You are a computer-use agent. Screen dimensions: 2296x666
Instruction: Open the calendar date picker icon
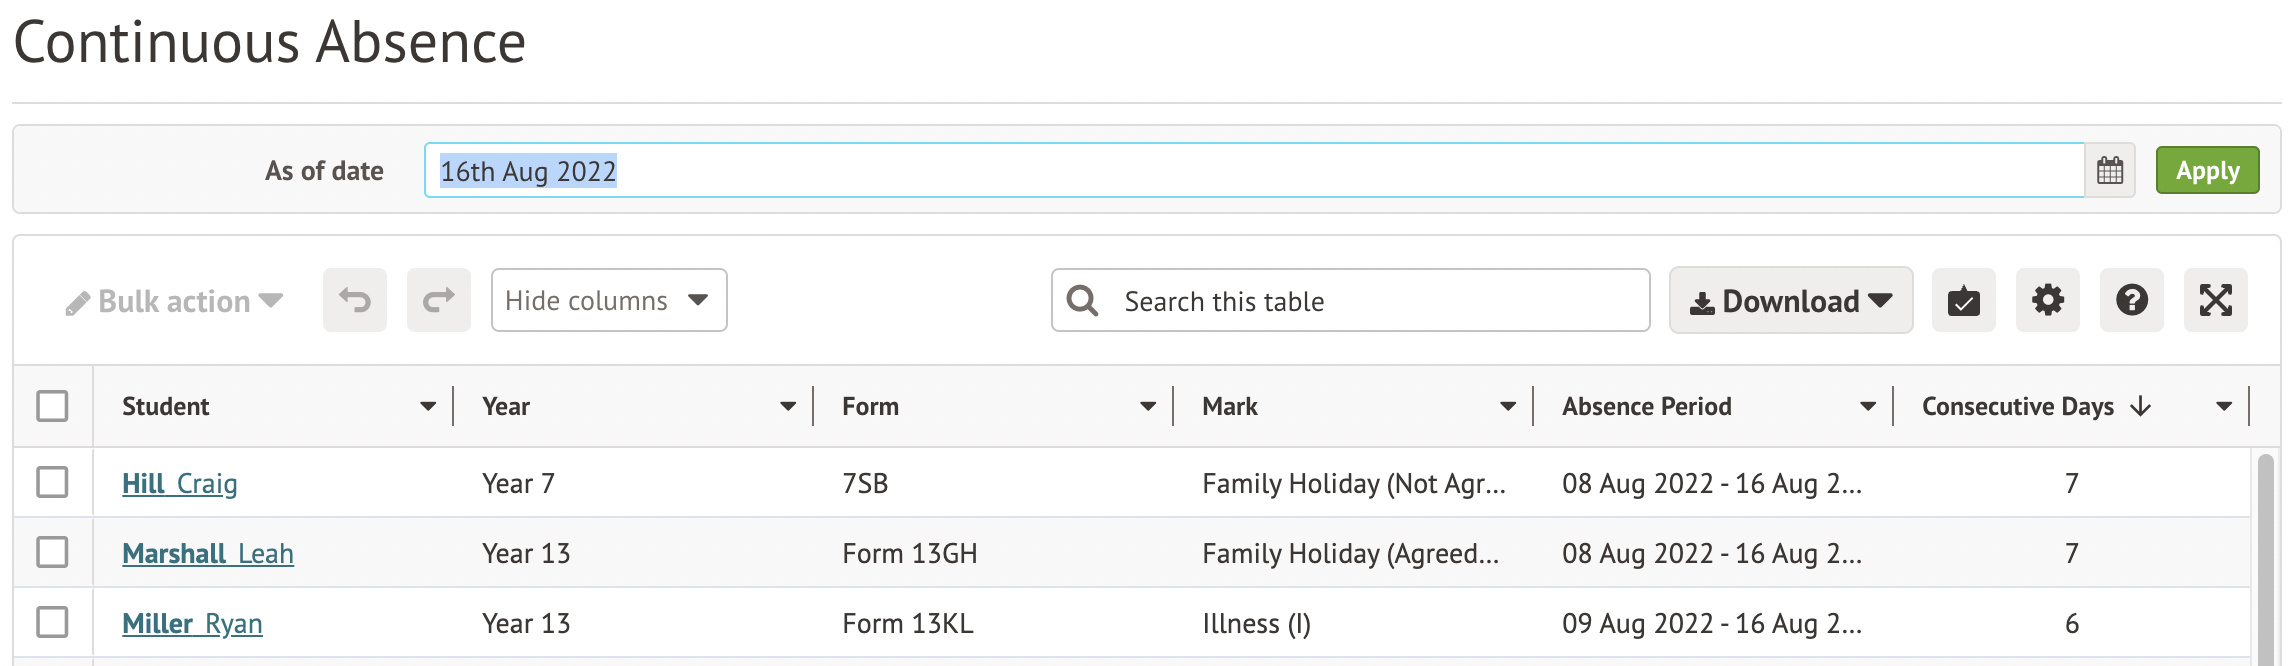click(2109, 171)
